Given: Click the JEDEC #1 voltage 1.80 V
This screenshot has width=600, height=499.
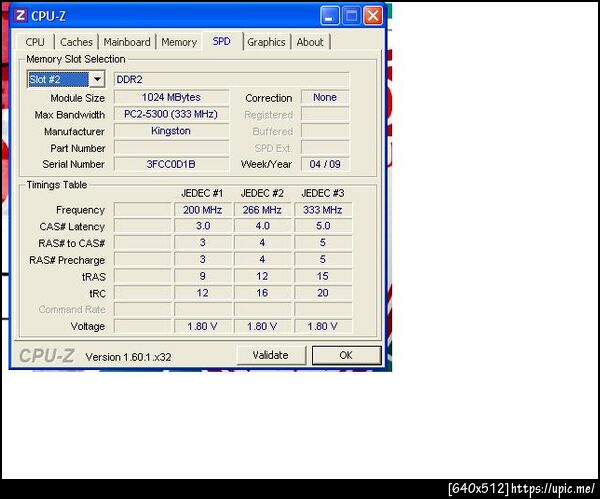Looking at the screenshot, I should coord(203,326).
